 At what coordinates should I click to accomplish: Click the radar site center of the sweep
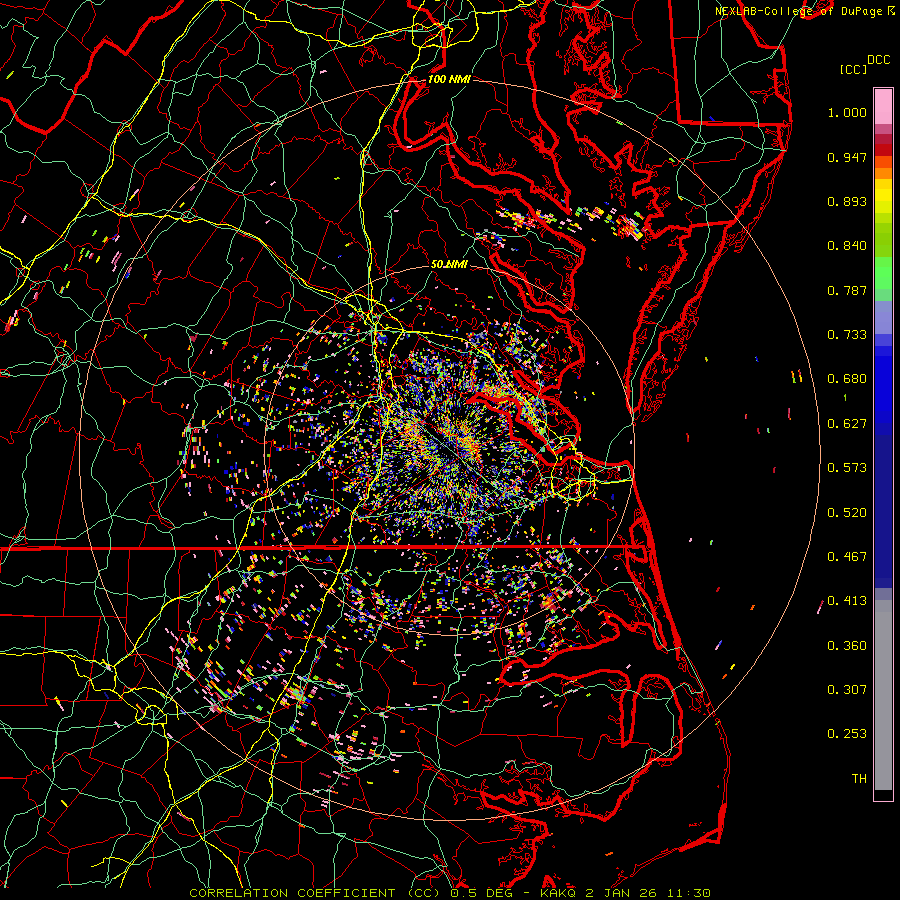[449, 449]
